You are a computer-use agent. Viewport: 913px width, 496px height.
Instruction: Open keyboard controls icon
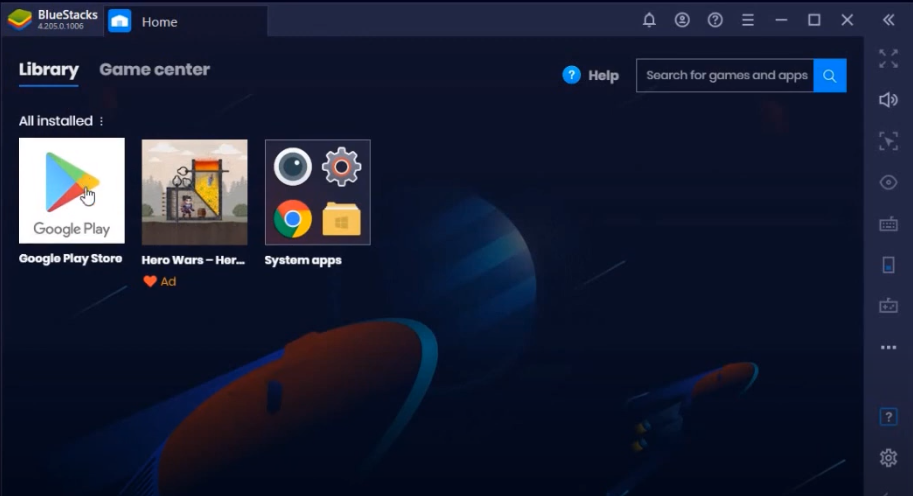(889, 224)
